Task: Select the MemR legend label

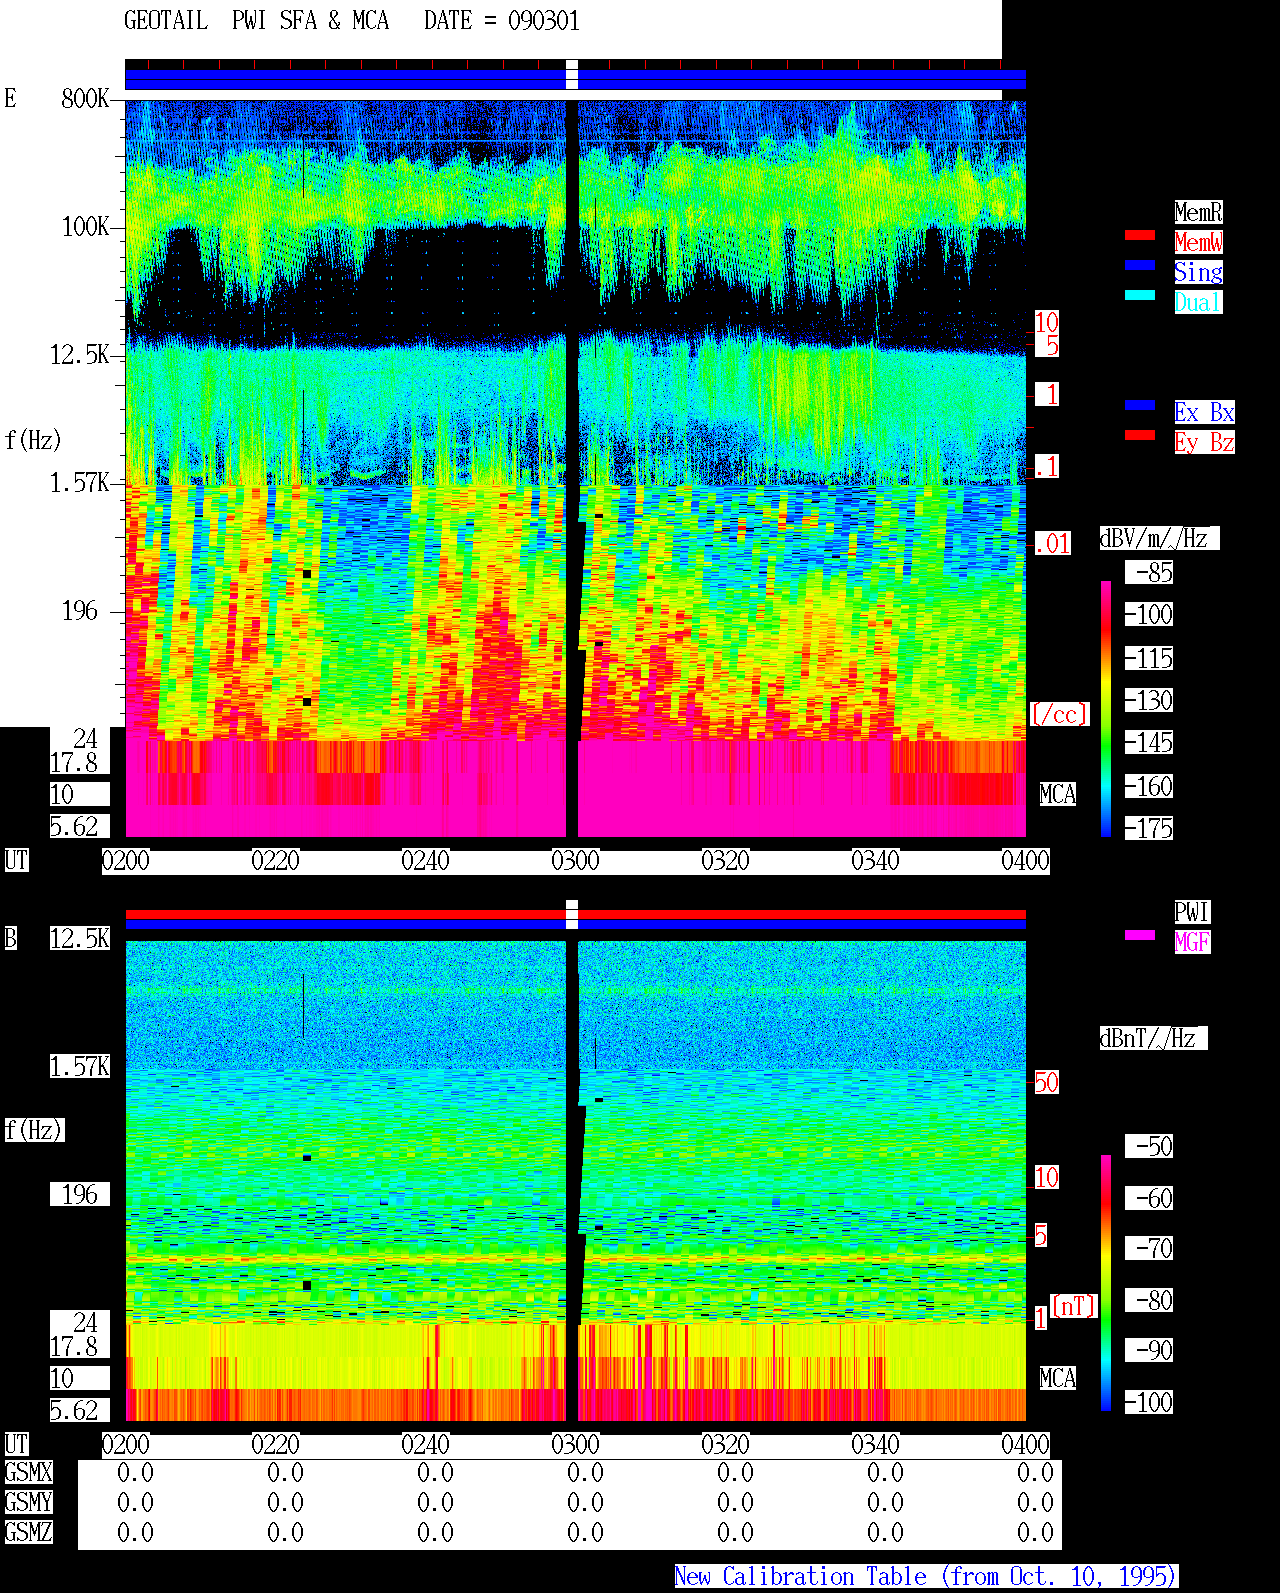Action: (1198, 212)
